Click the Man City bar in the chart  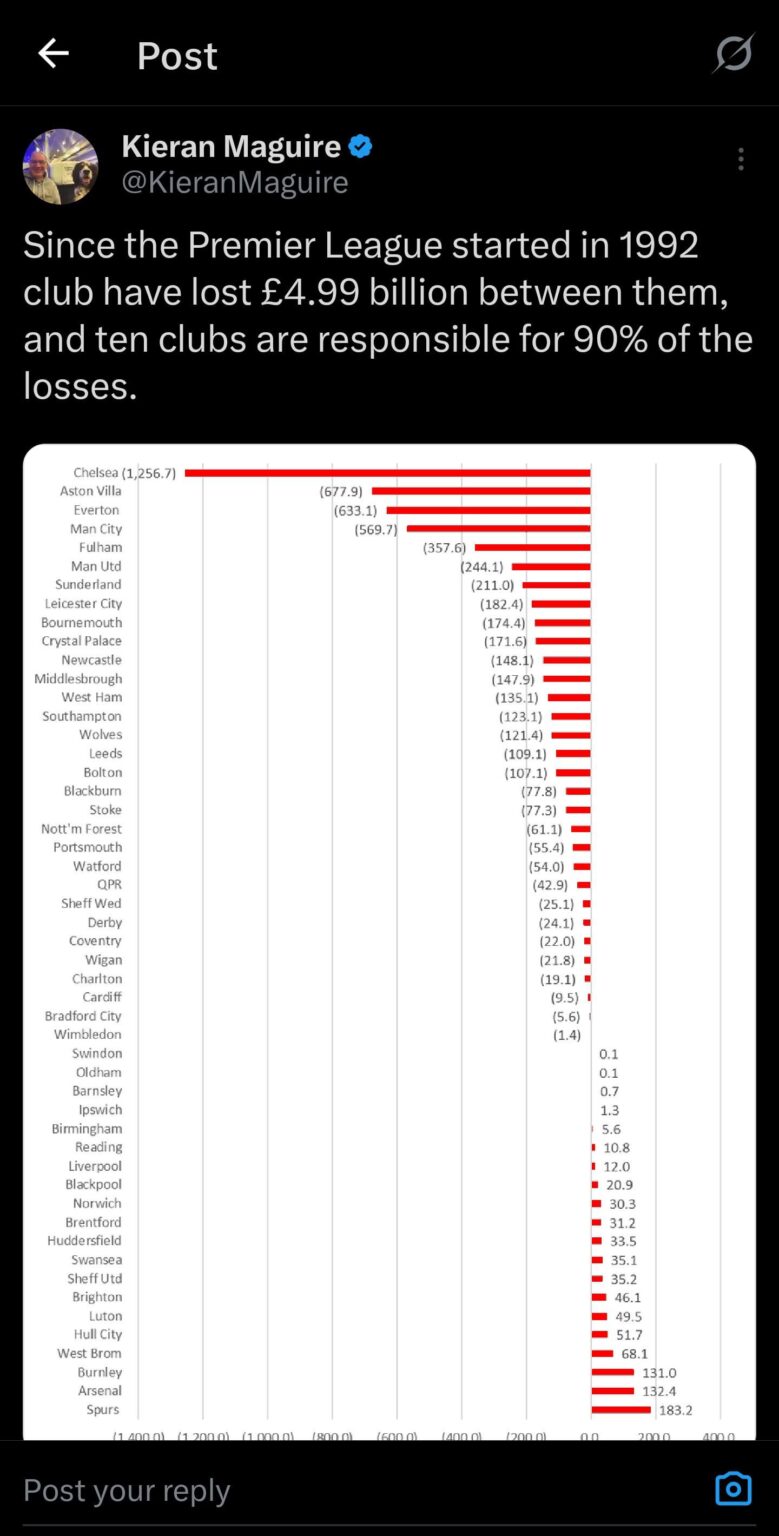point(500,528)
